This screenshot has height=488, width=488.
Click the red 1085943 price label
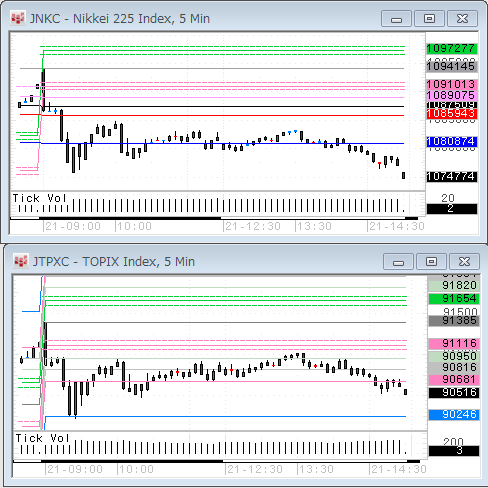452,114
